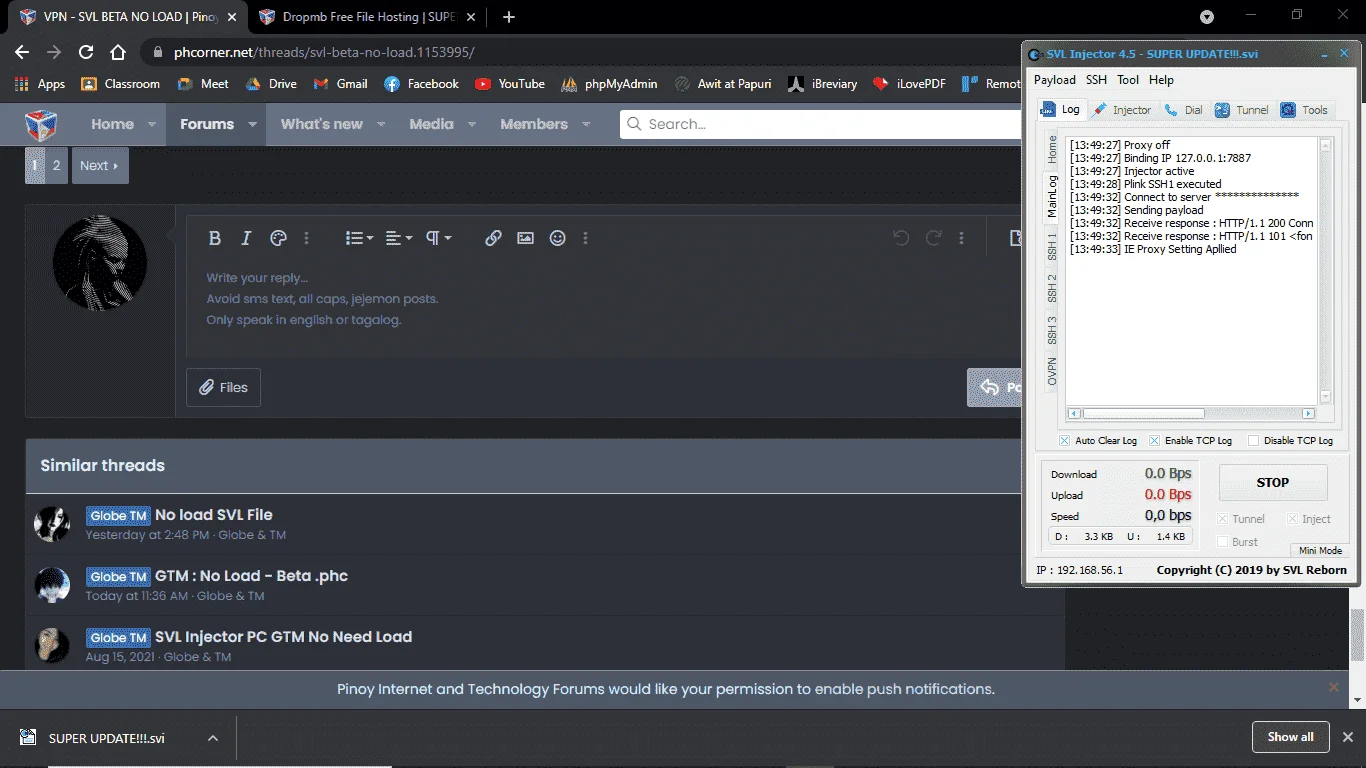
Task: Switch to the Dial tab
Action: pos(1184,110)
